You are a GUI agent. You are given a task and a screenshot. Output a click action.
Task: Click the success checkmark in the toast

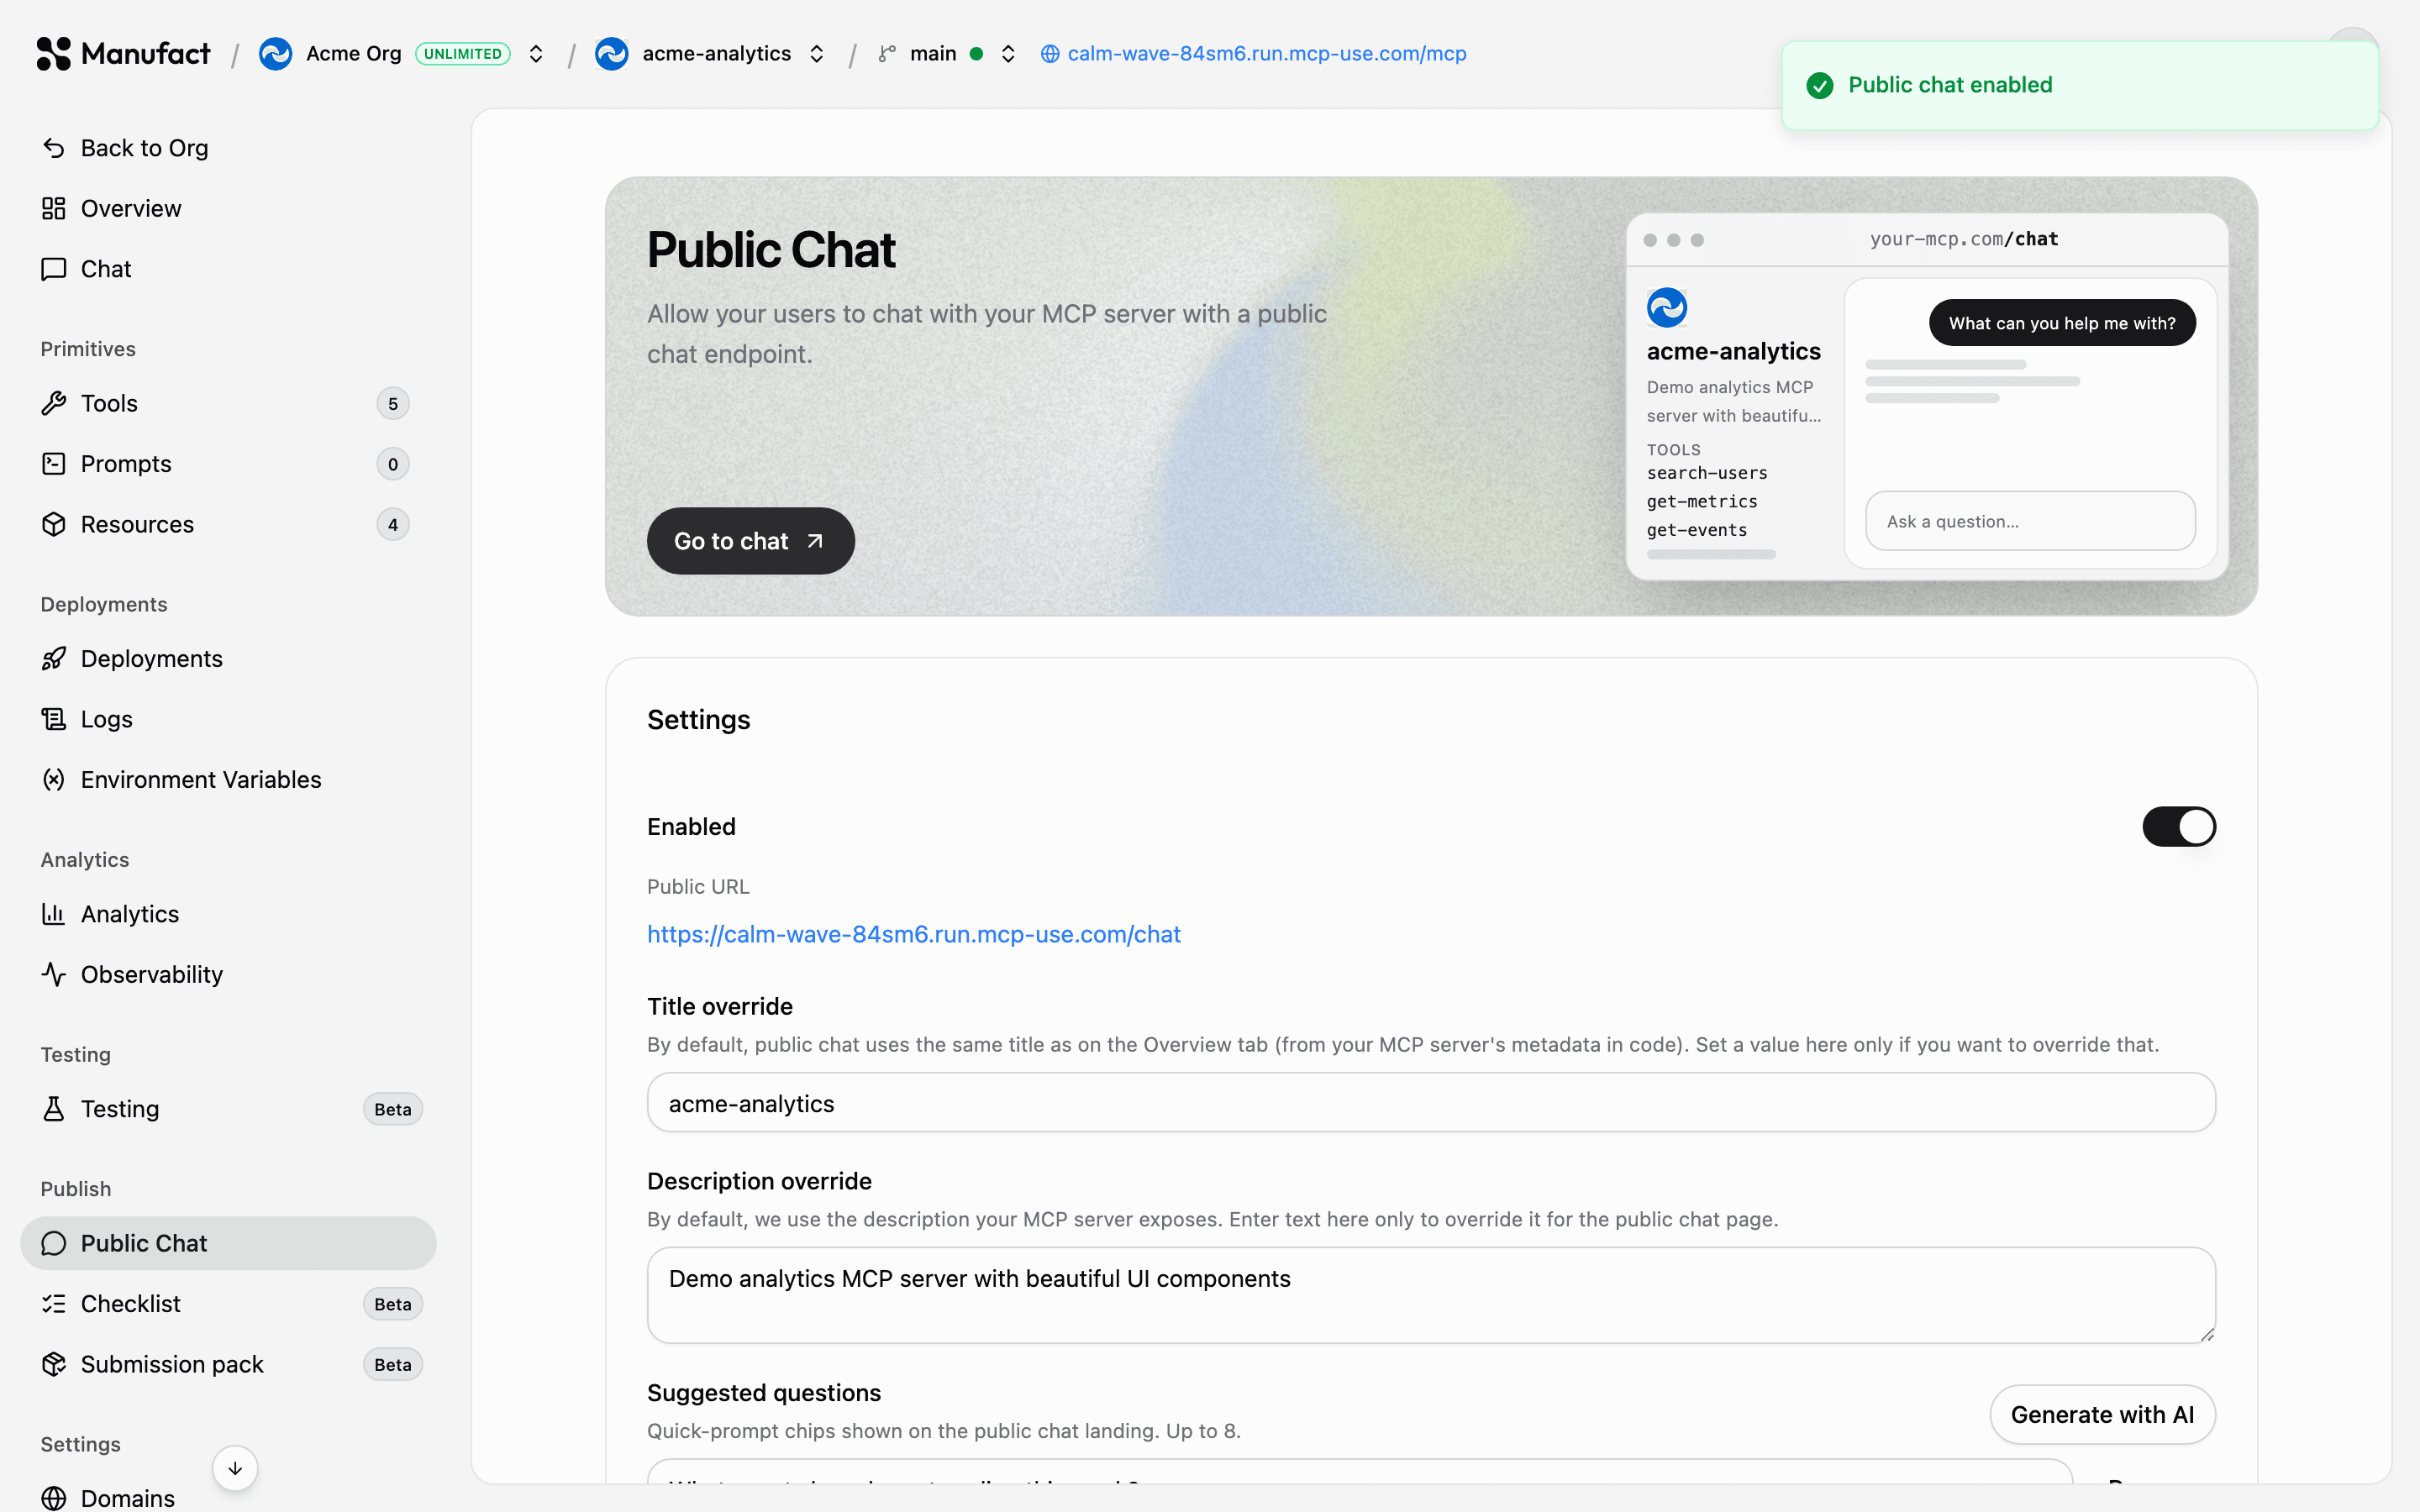point(1820,85)
